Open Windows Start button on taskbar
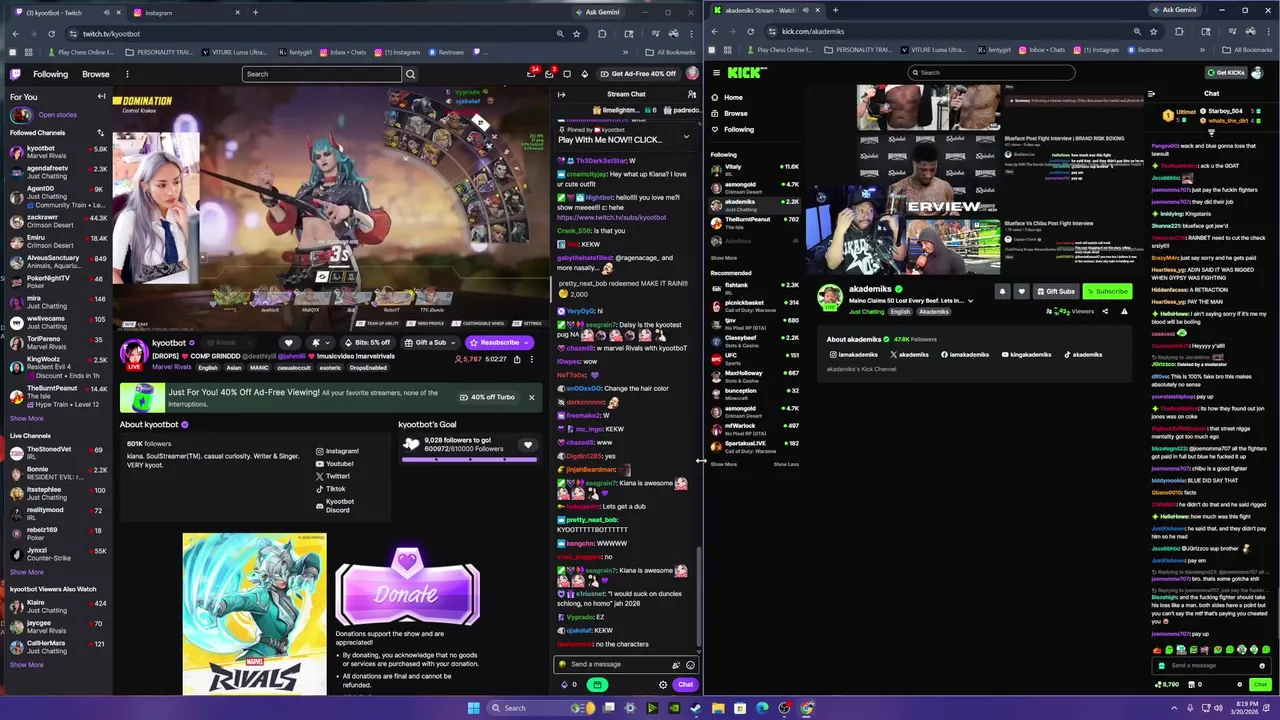The width and height of the screenshot is (1280, 720). tap(473, 708)
